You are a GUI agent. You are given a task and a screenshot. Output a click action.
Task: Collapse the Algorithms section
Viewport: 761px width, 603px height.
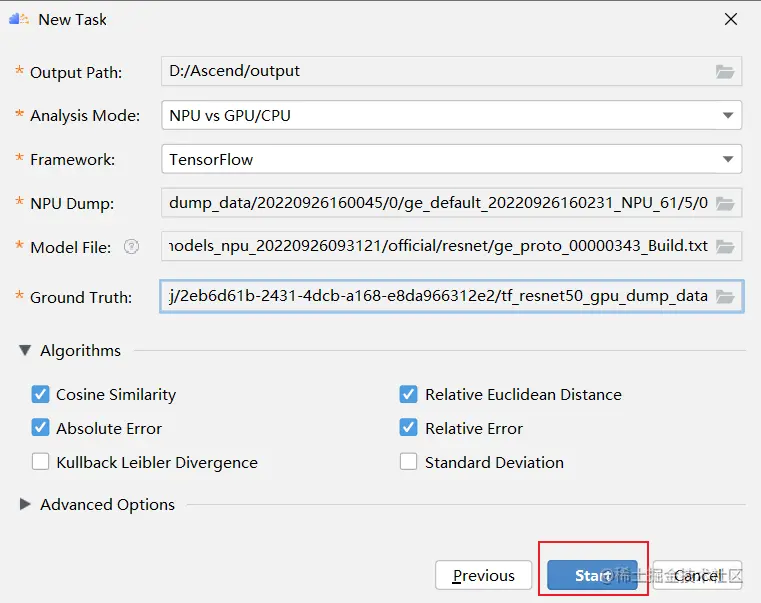pos(25,351)
